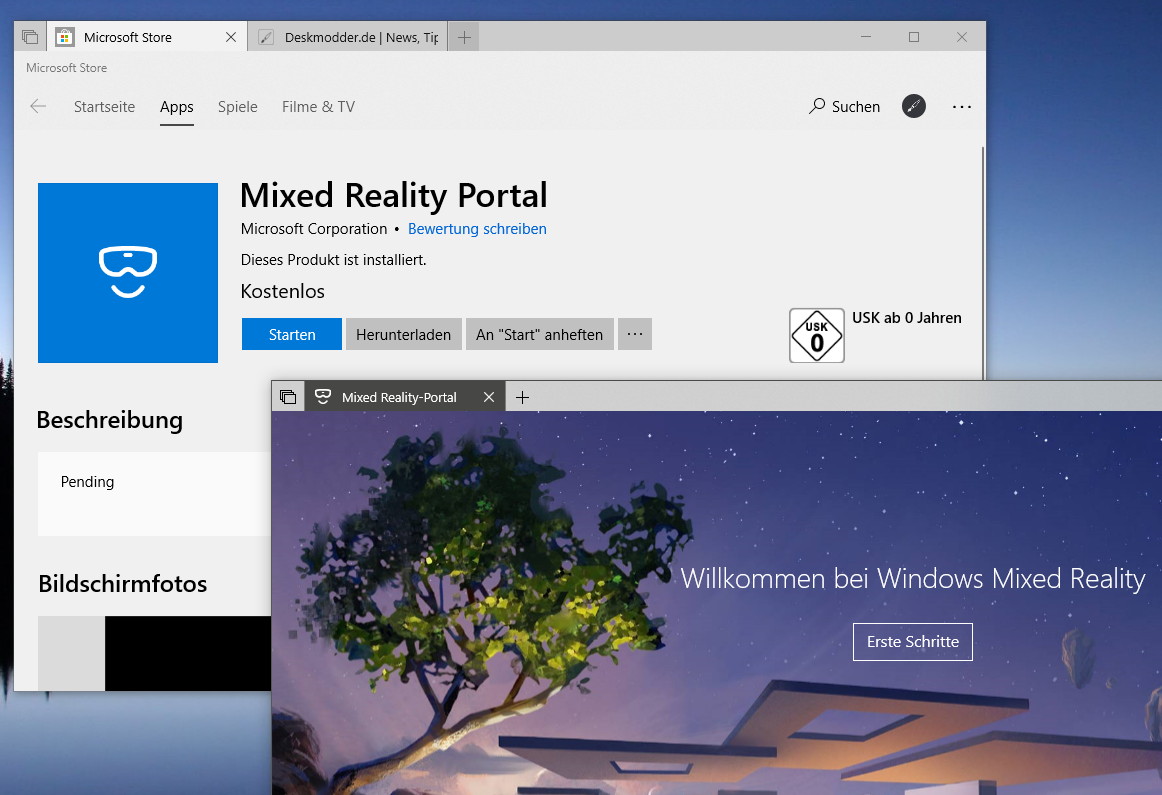Minimize the Microsoft Store window
This screenshot has width=1162, height=795.
[x=866, y=37]
